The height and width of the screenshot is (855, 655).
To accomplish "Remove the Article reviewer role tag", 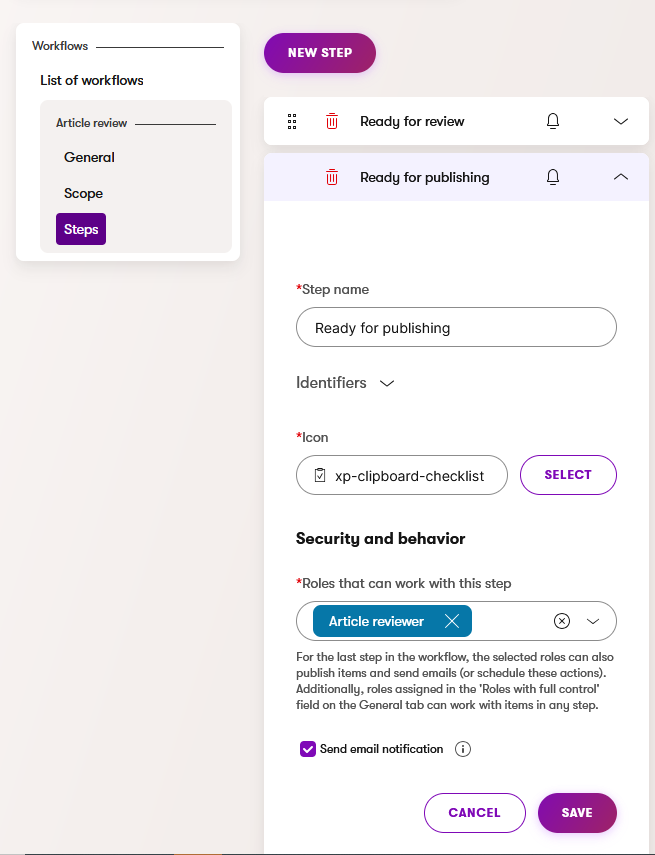I will 451,622.
